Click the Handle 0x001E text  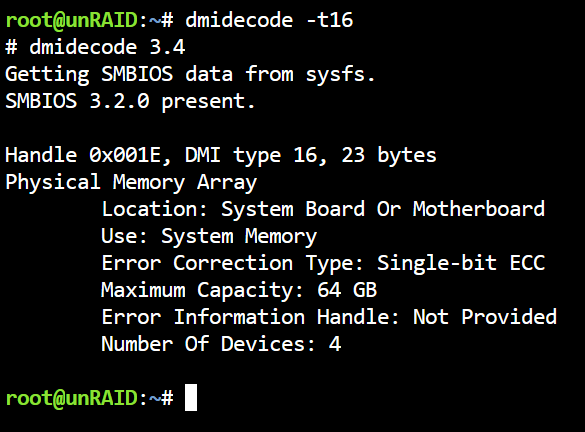click(88, 155)
